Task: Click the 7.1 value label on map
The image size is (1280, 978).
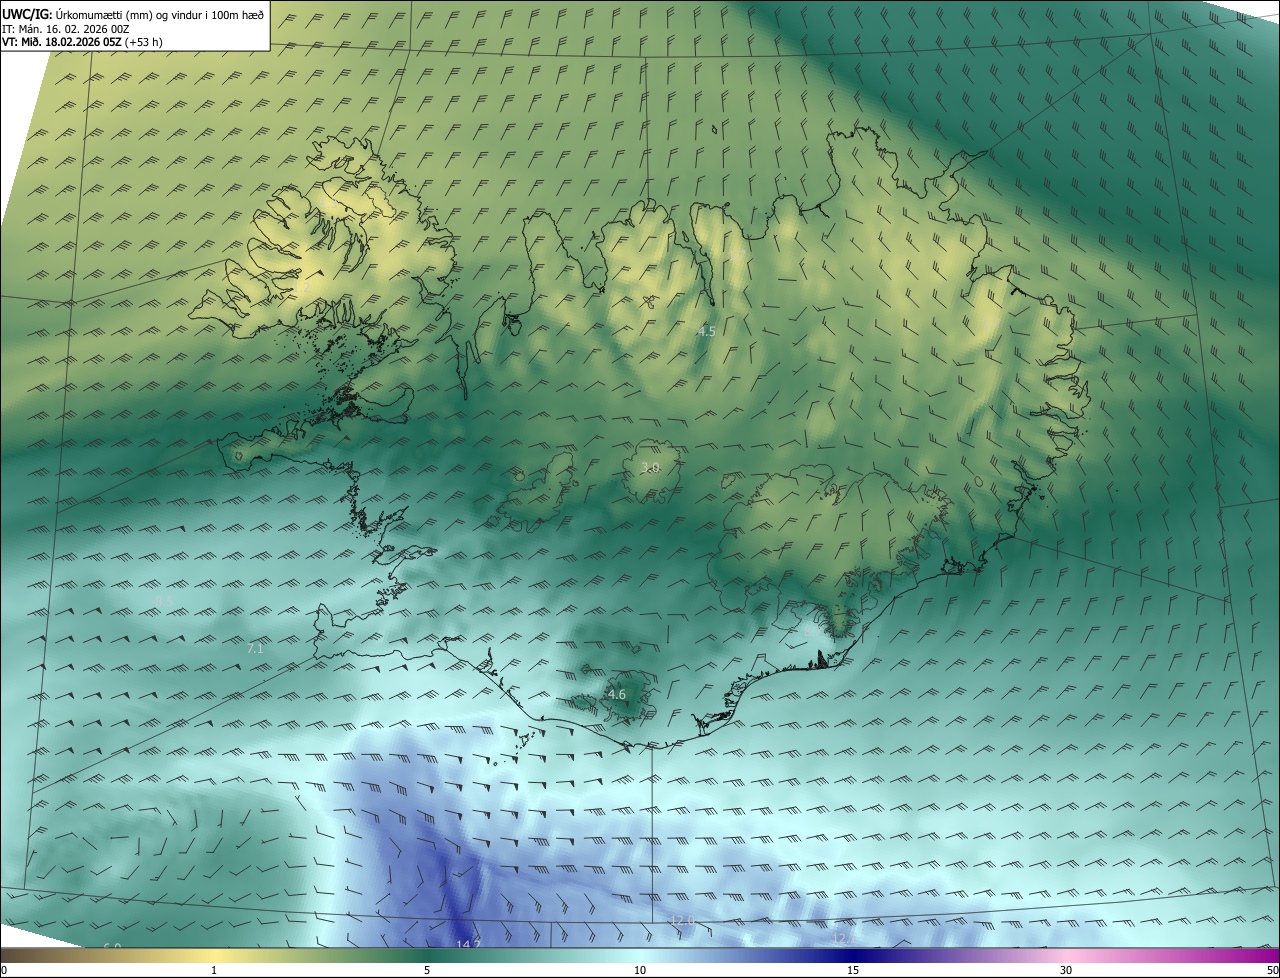Action: (255, 649)
